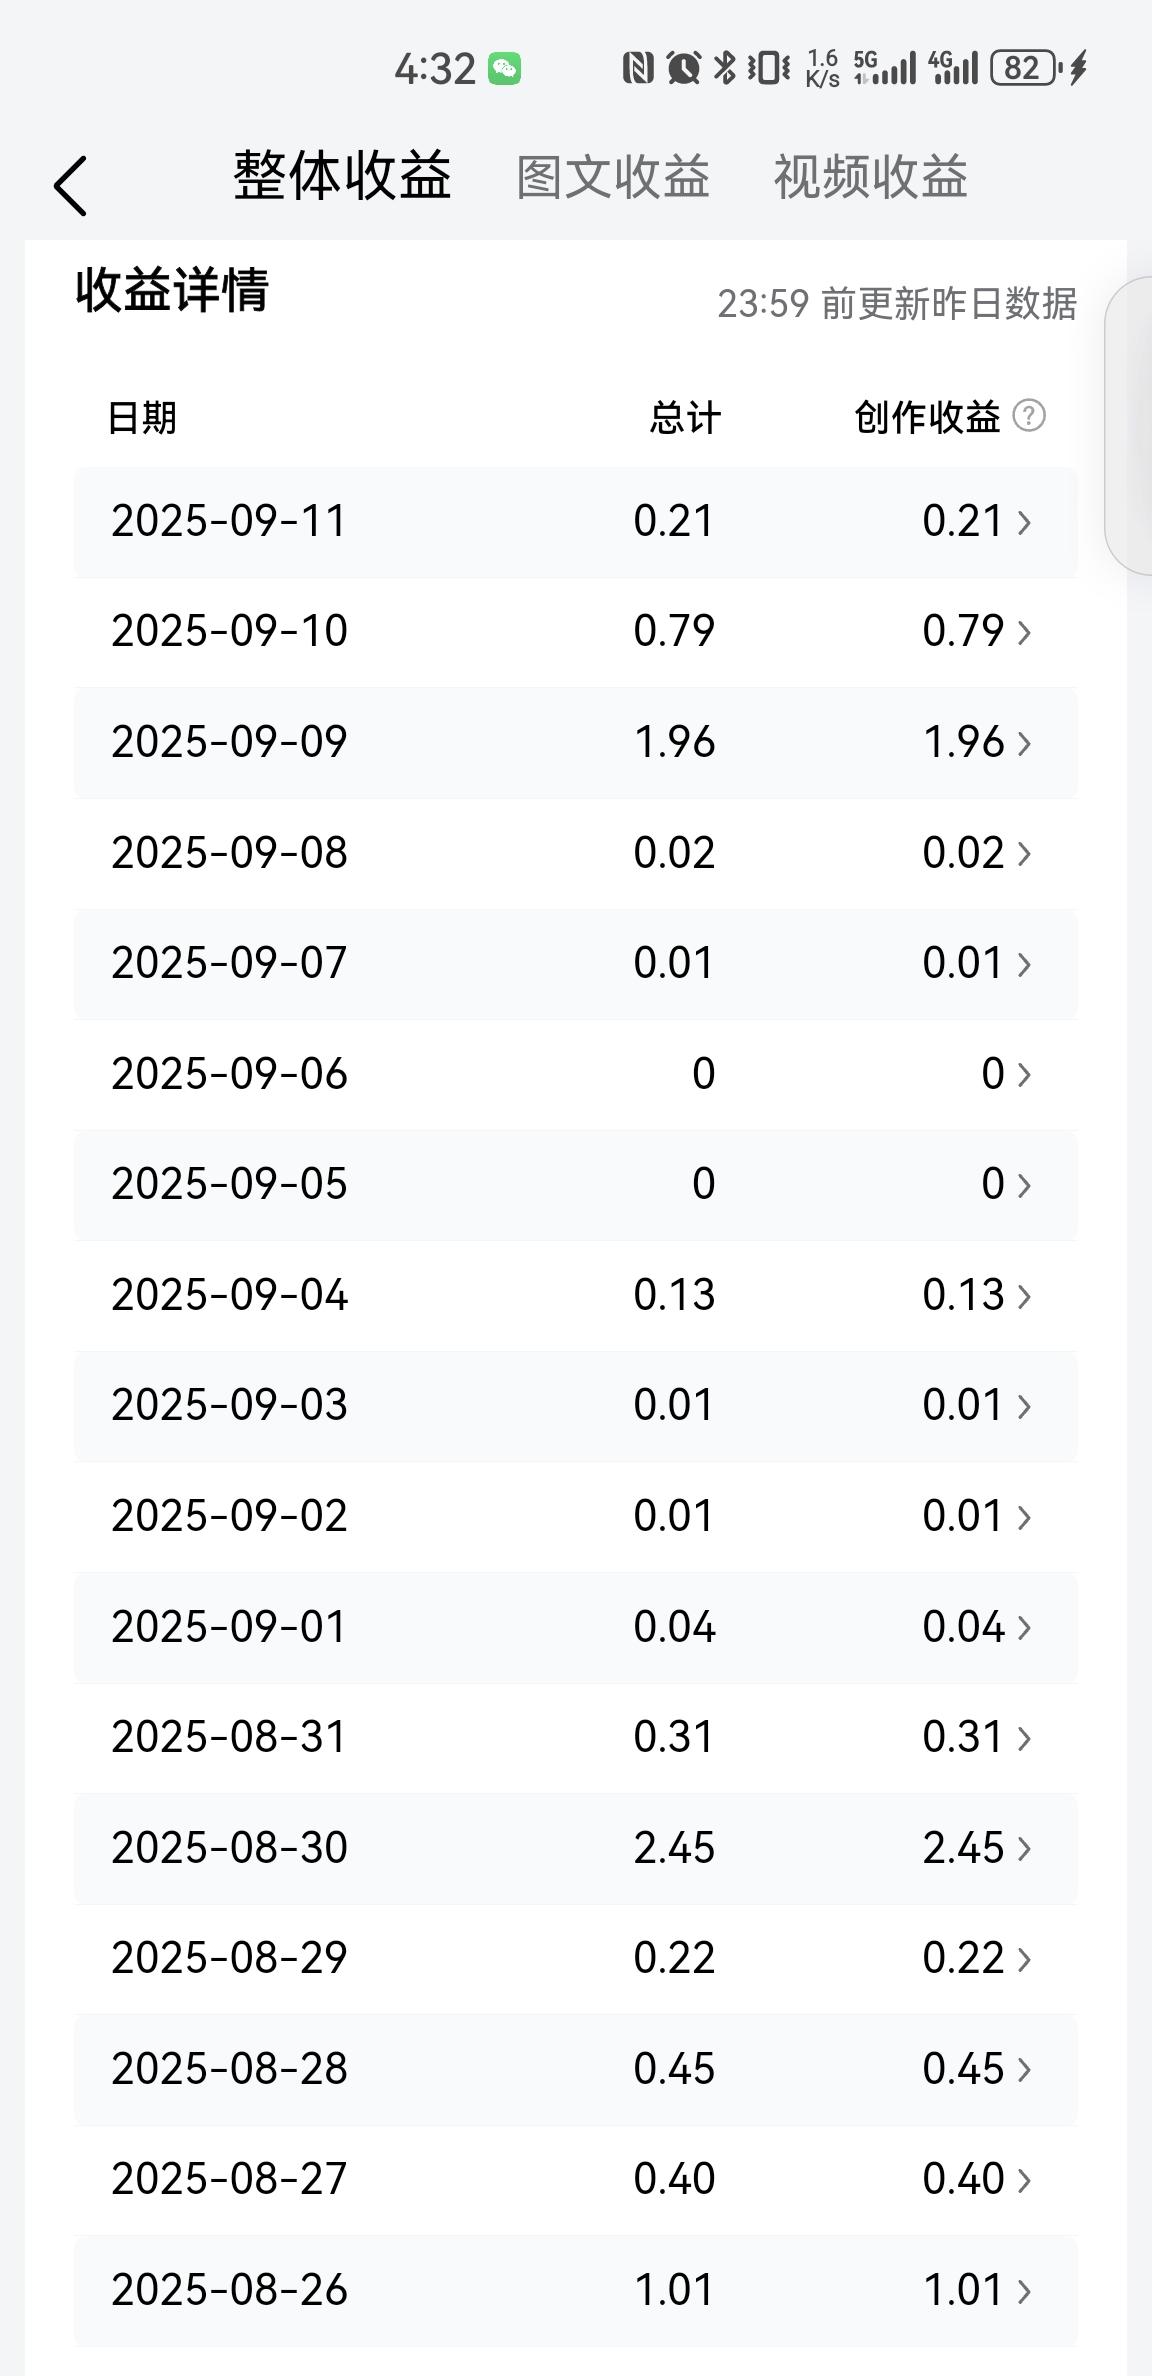Tap the vibrate mode status icon
The width and height of the screenshot is (1152, 2376).
point(769,68)
